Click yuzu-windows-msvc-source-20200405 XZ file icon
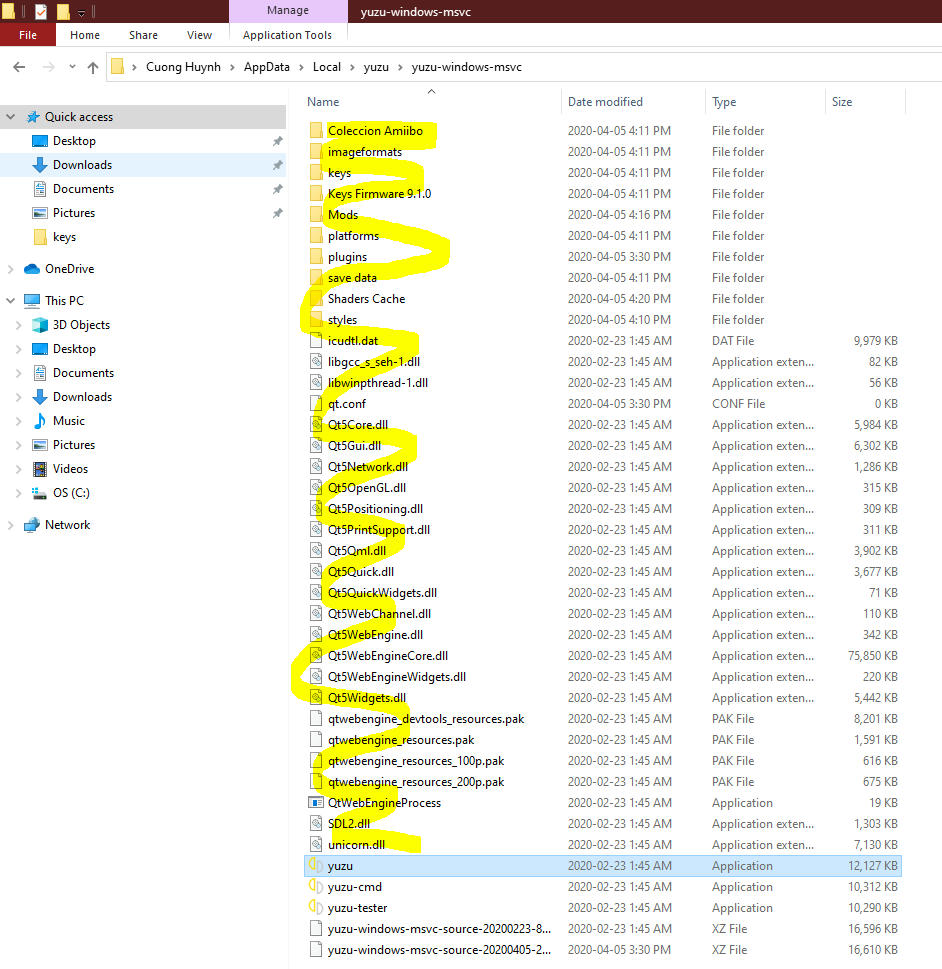This screenshot has height=969, width=942. 316,950
